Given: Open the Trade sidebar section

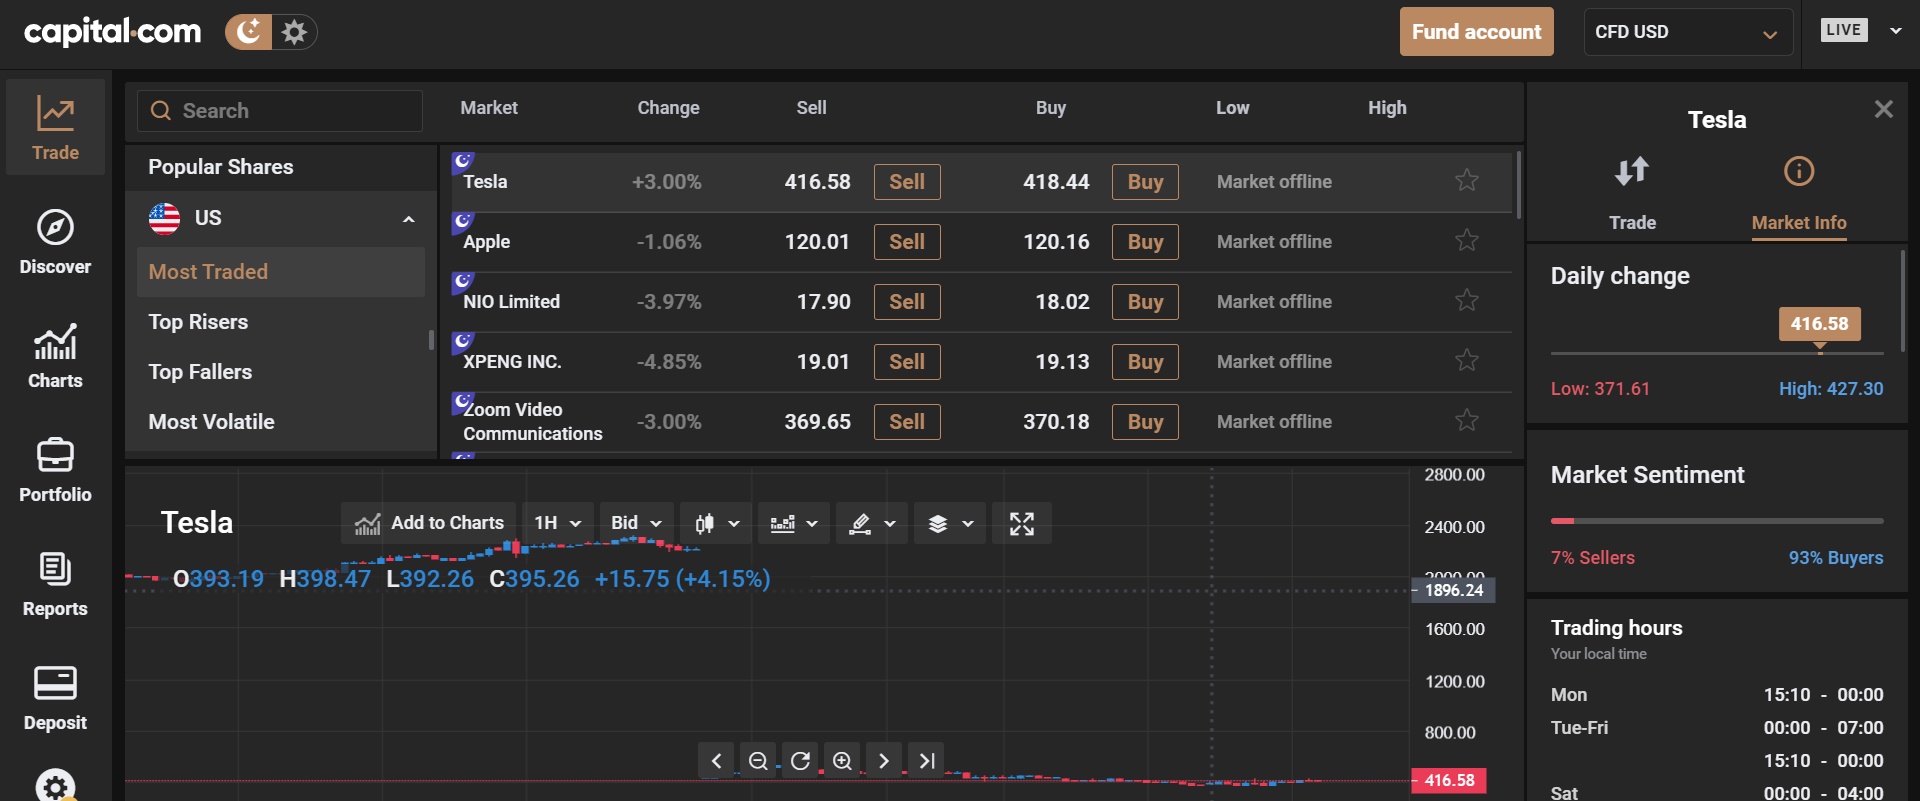Looking at the screenshot, I should (56, 128).
